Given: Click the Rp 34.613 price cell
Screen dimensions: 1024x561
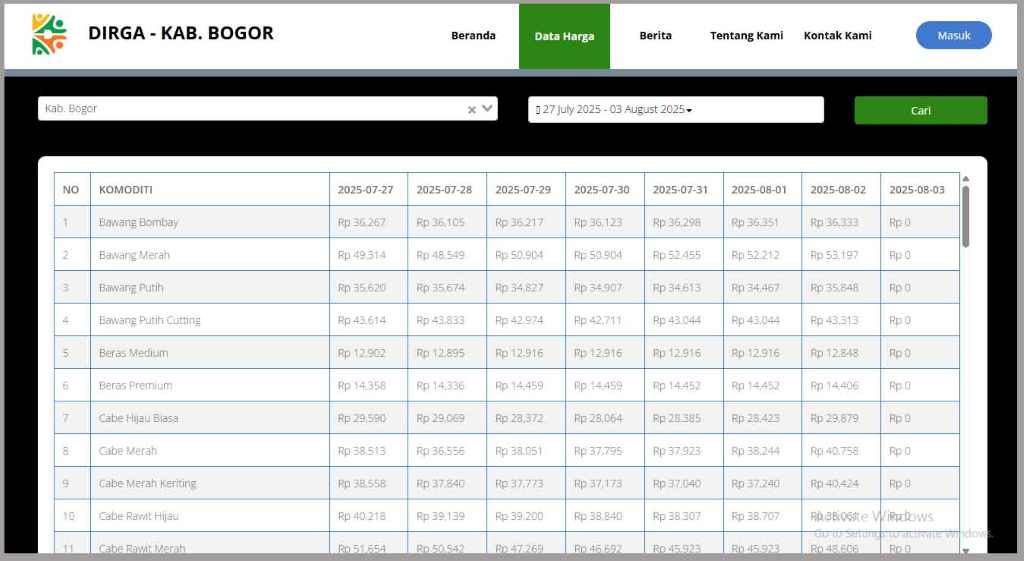Looking at the screenshot, I should [684, 287].
